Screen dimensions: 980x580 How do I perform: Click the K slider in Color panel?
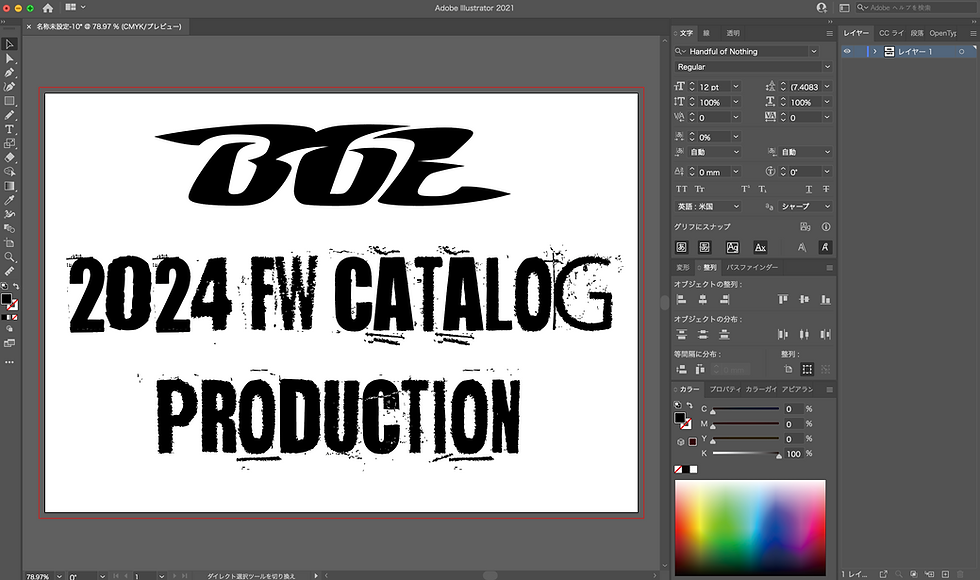click(747, 454)
